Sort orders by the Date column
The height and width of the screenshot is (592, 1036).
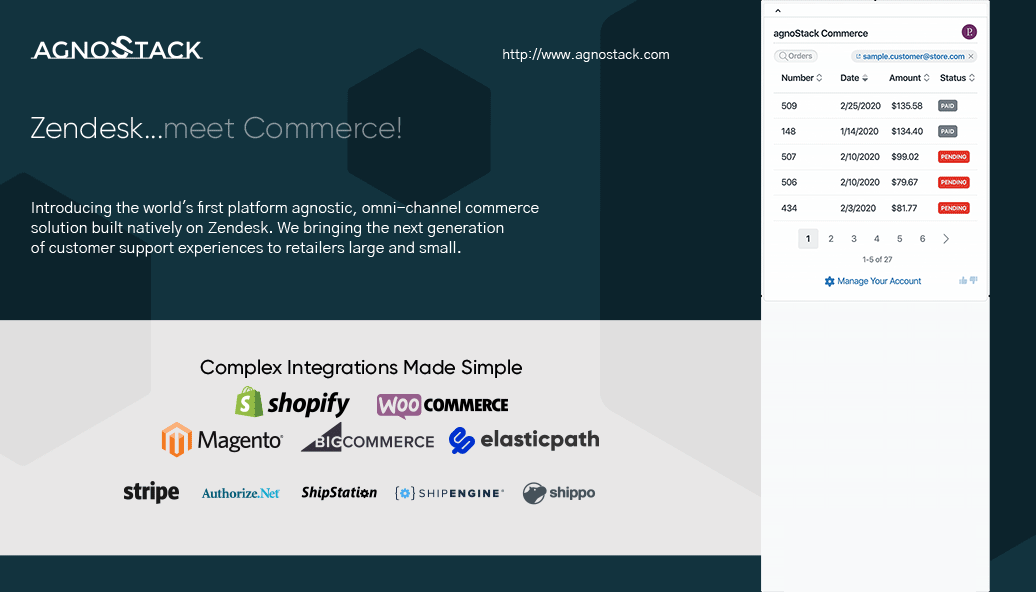point(854,78)
